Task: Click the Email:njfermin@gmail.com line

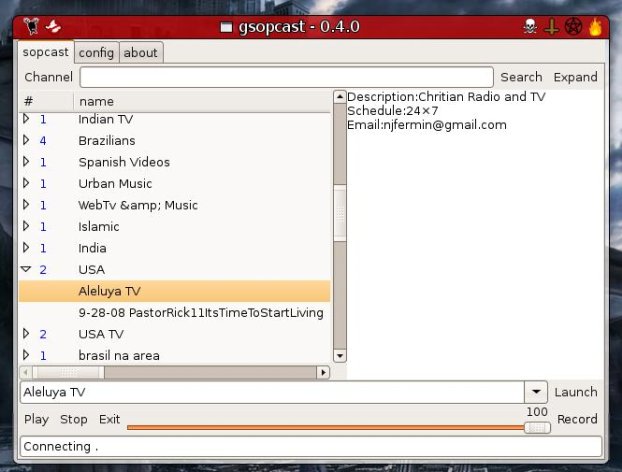Action: (x=427, y=125)
